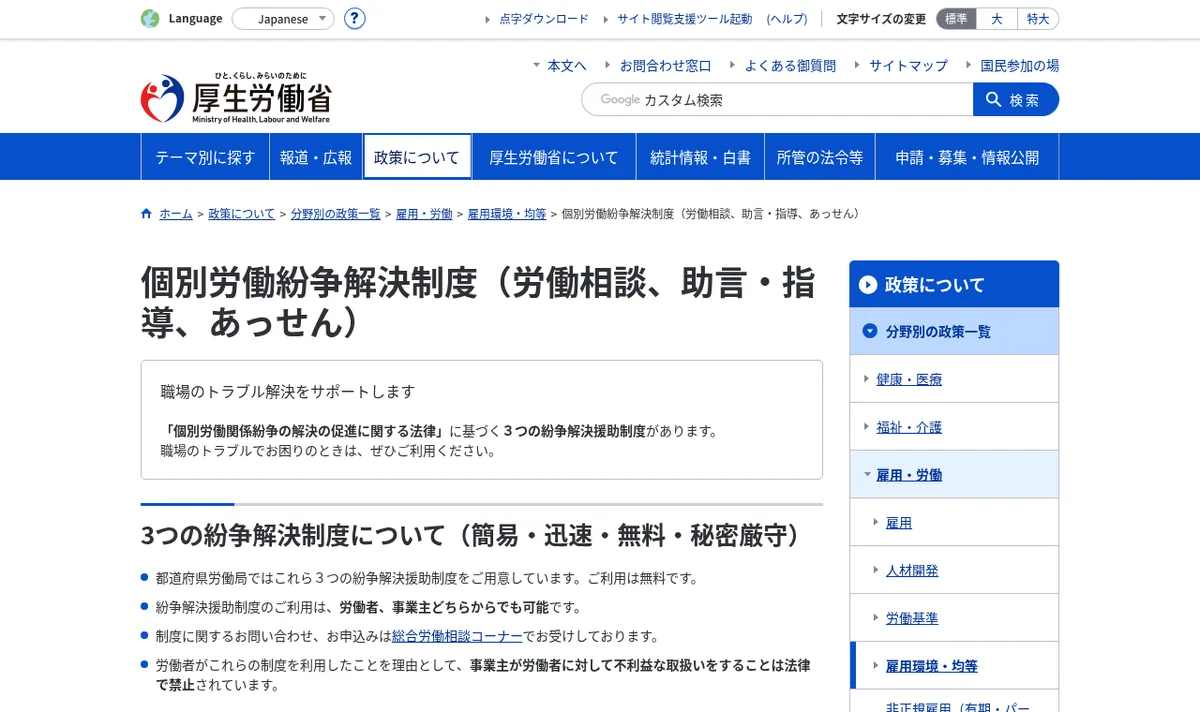This screenshot has width=1200, height=712.
Task: Launch サイト閲覧支援ツール起動 link
Action: tap(684, 19)
